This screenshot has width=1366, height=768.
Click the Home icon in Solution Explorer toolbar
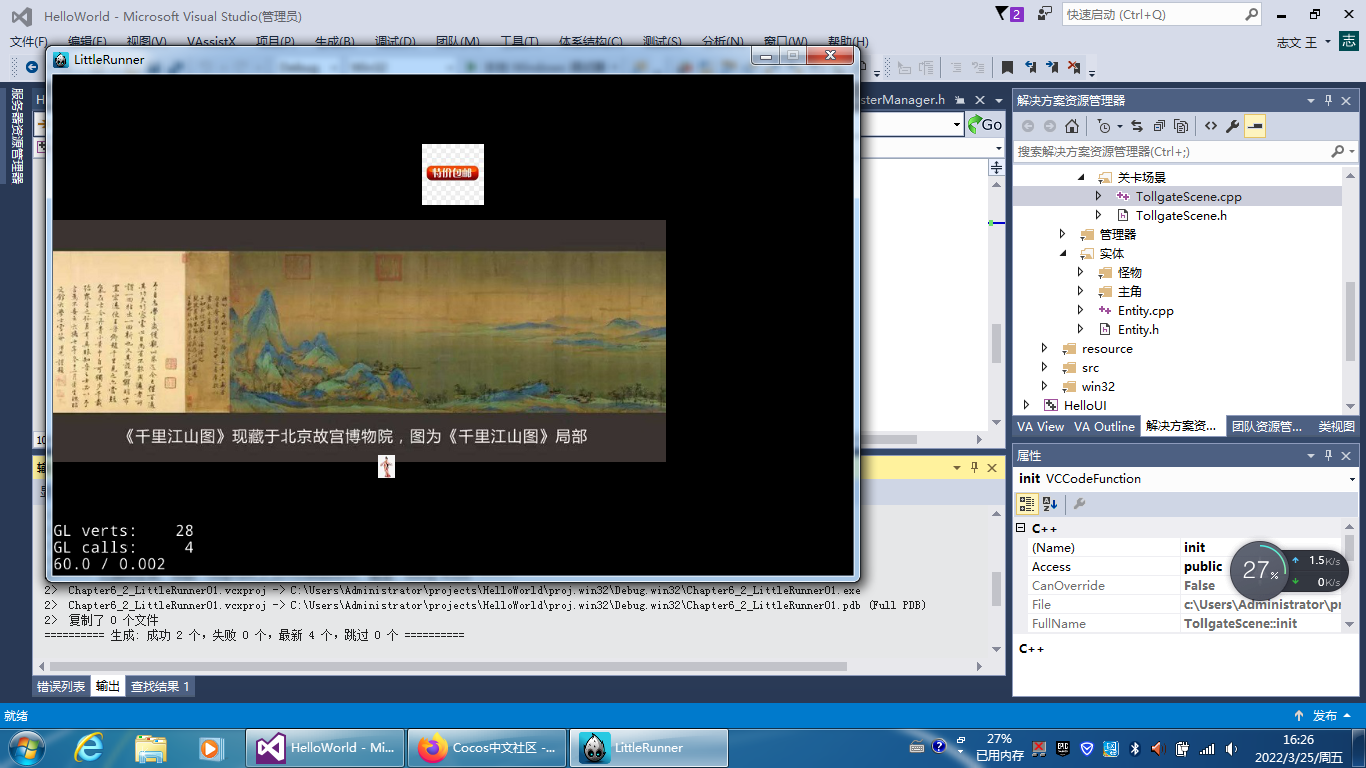pyautogui.click(x=1072, y=126)
